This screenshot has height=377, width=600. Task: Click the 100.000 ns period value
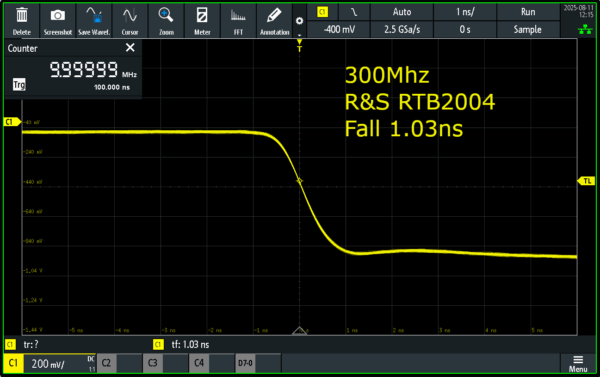click(x=112, y=87)
